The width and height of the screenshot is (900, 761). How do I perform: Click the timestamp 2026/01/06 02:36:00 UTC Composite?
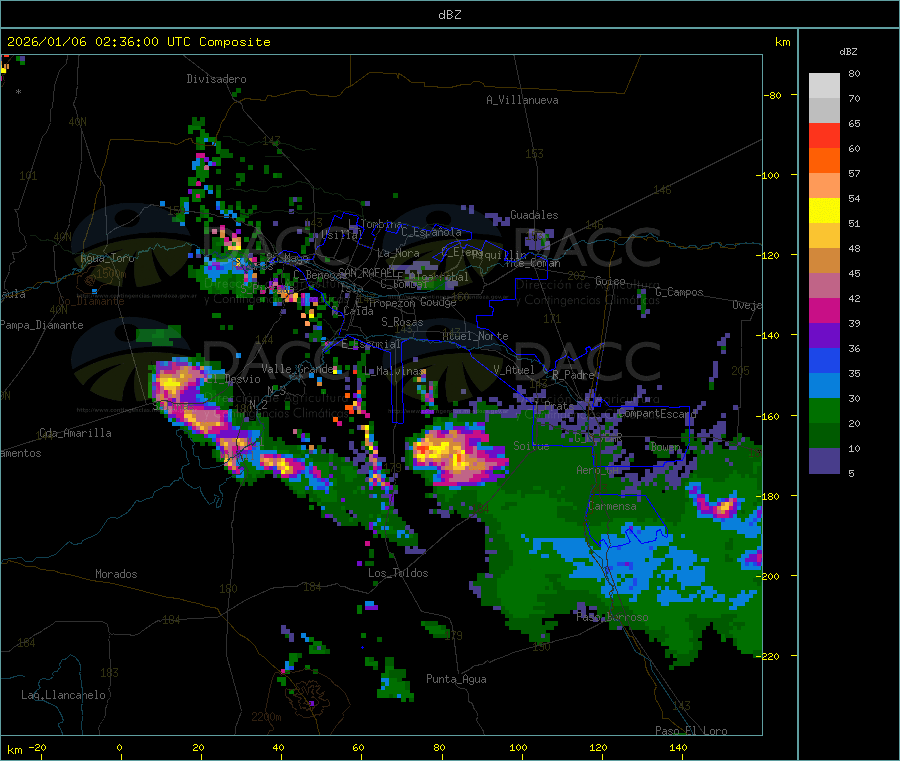pyautogui.click(x=138, y=42)
